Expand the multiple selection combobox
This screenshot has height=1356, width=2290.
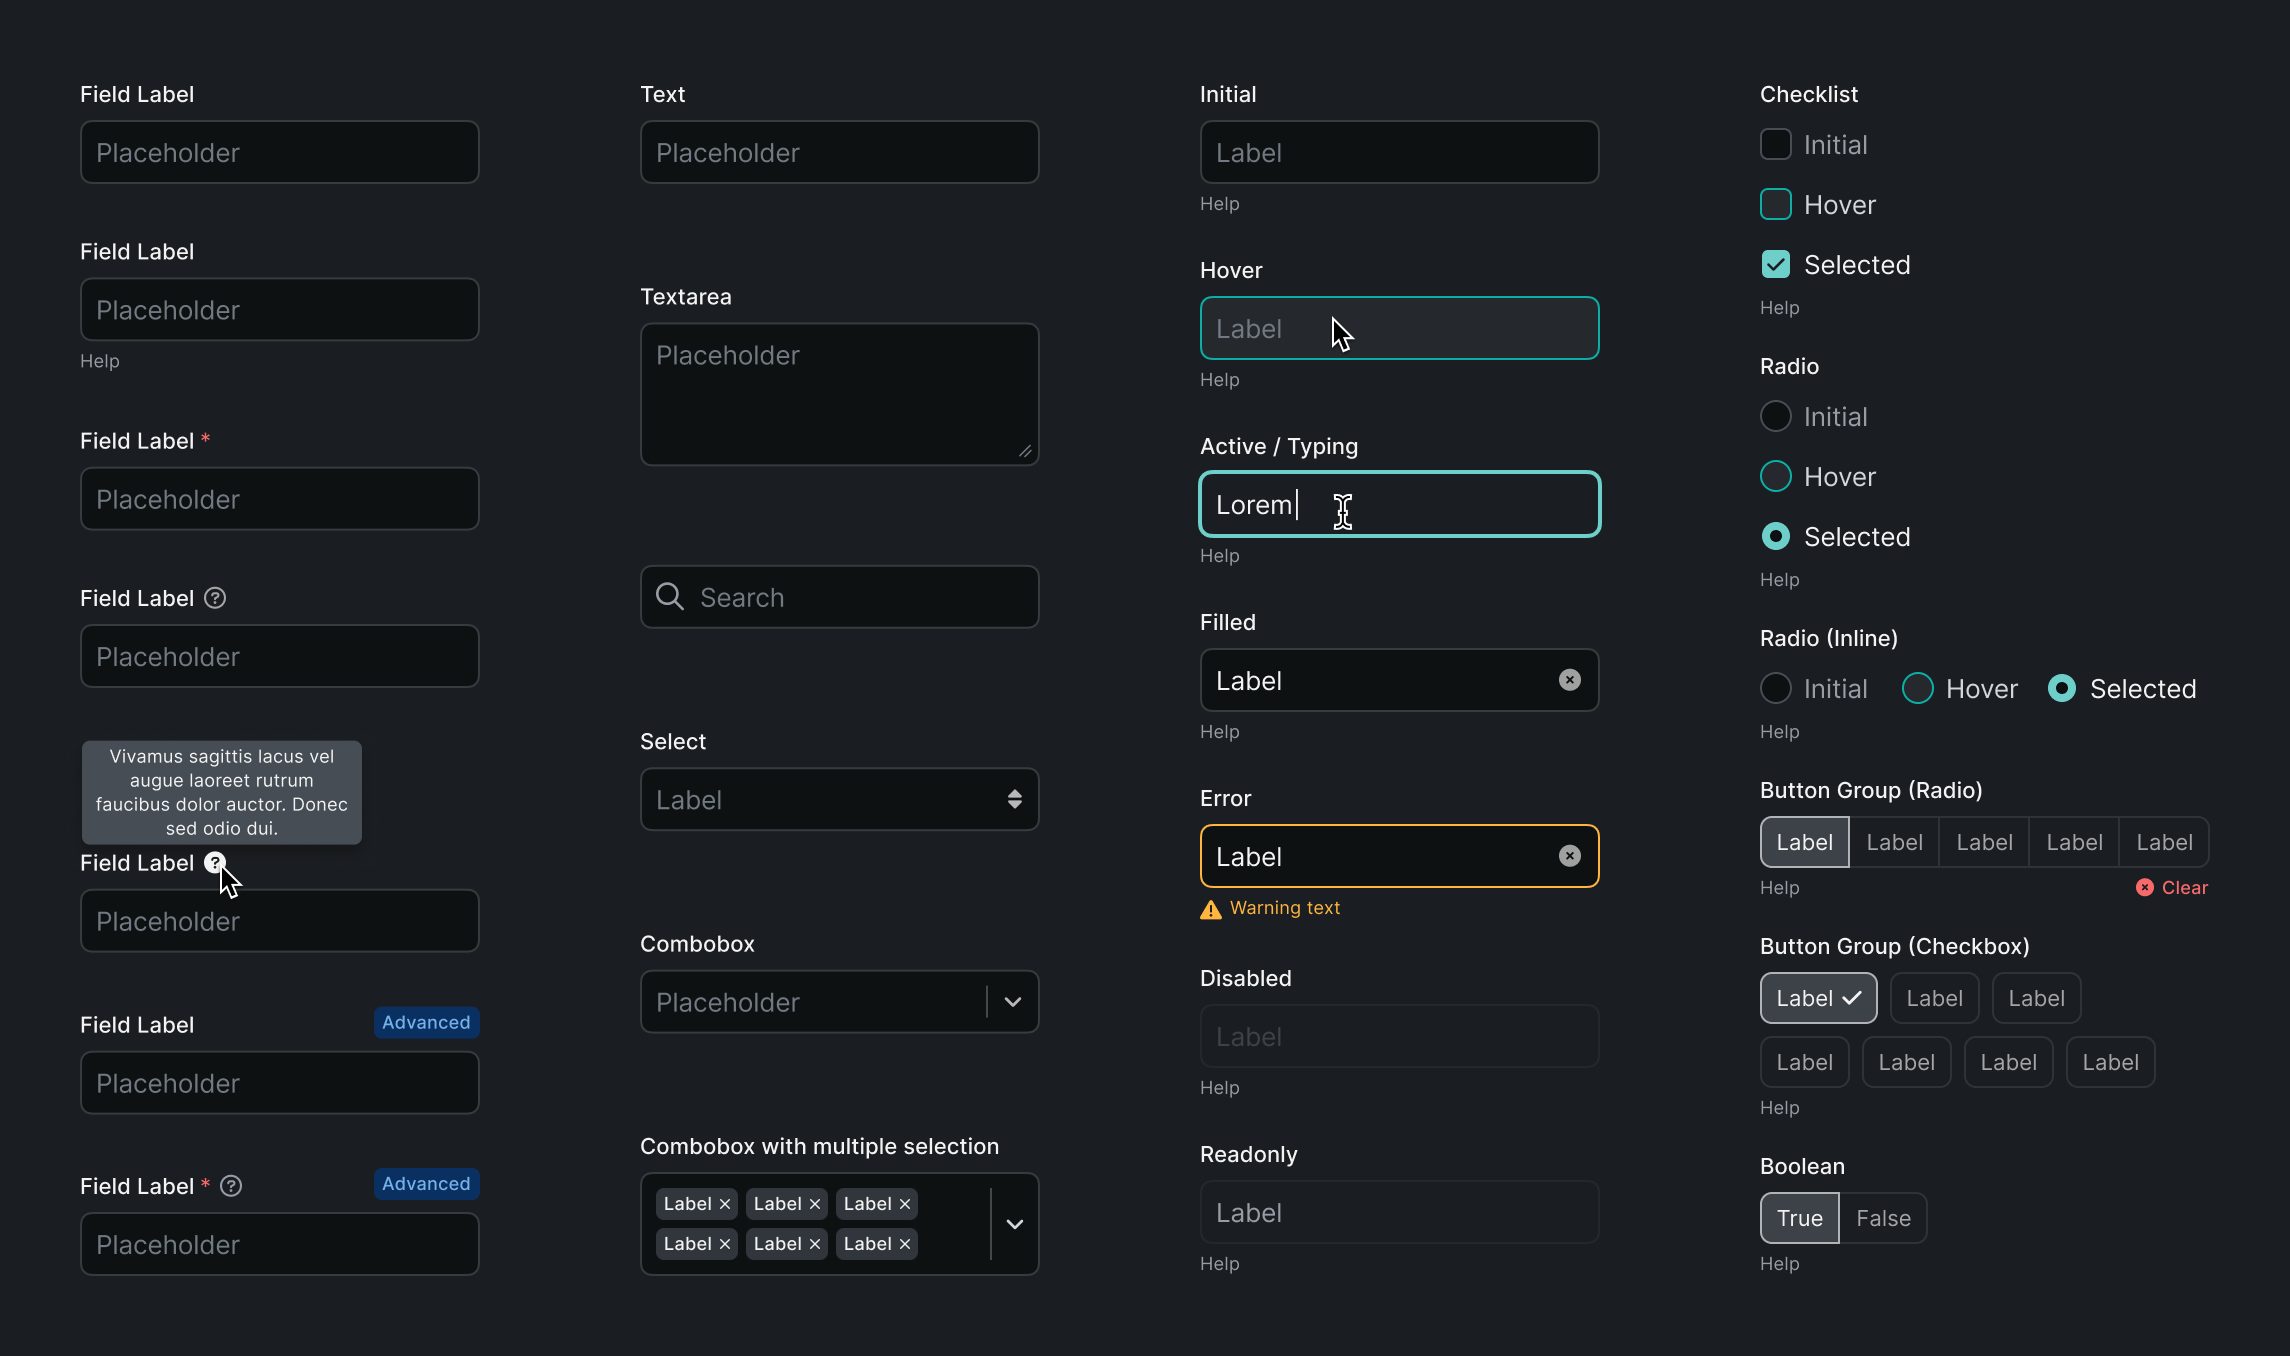pyautogui.click(x=1014, y=1224)
